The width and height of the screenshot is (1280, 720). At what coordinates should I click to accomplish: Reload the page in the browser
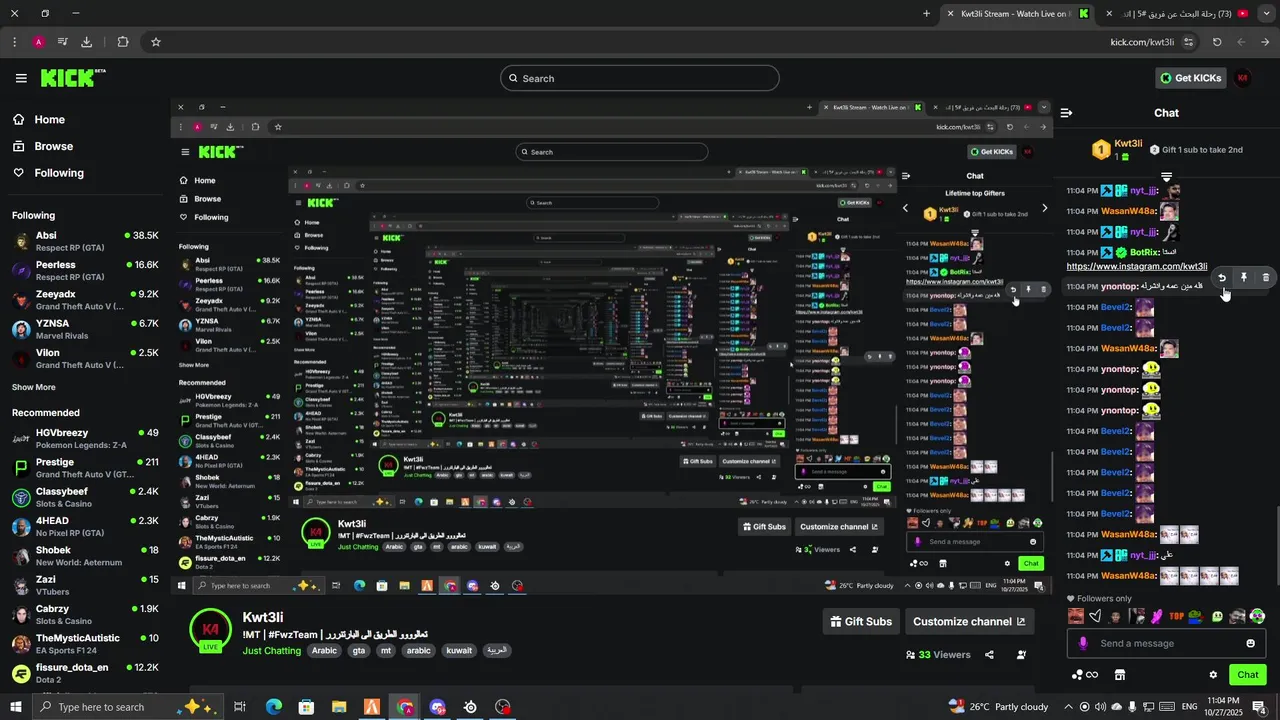1217,42
